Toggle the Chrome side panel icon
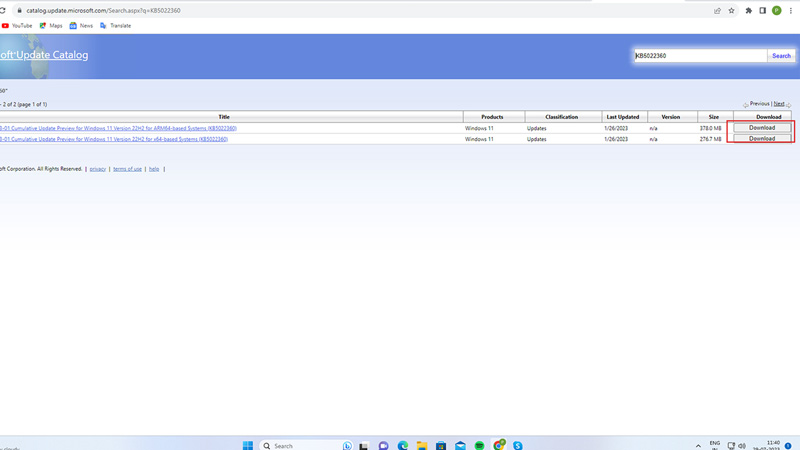The image size is (800, 450). 763,10
